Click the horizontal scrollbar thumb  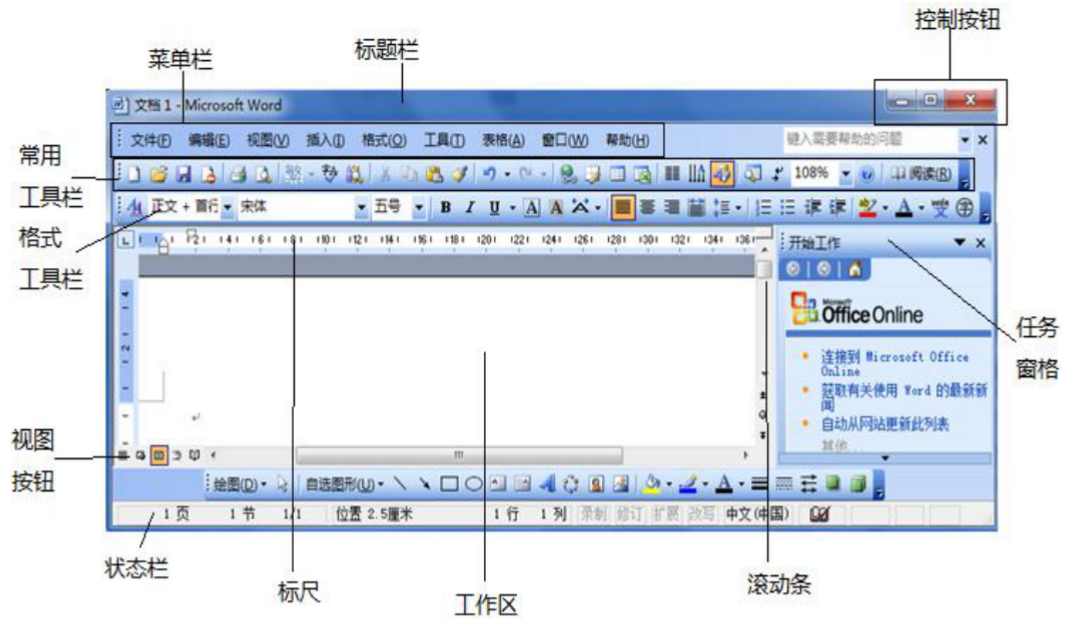pos(459,455)
